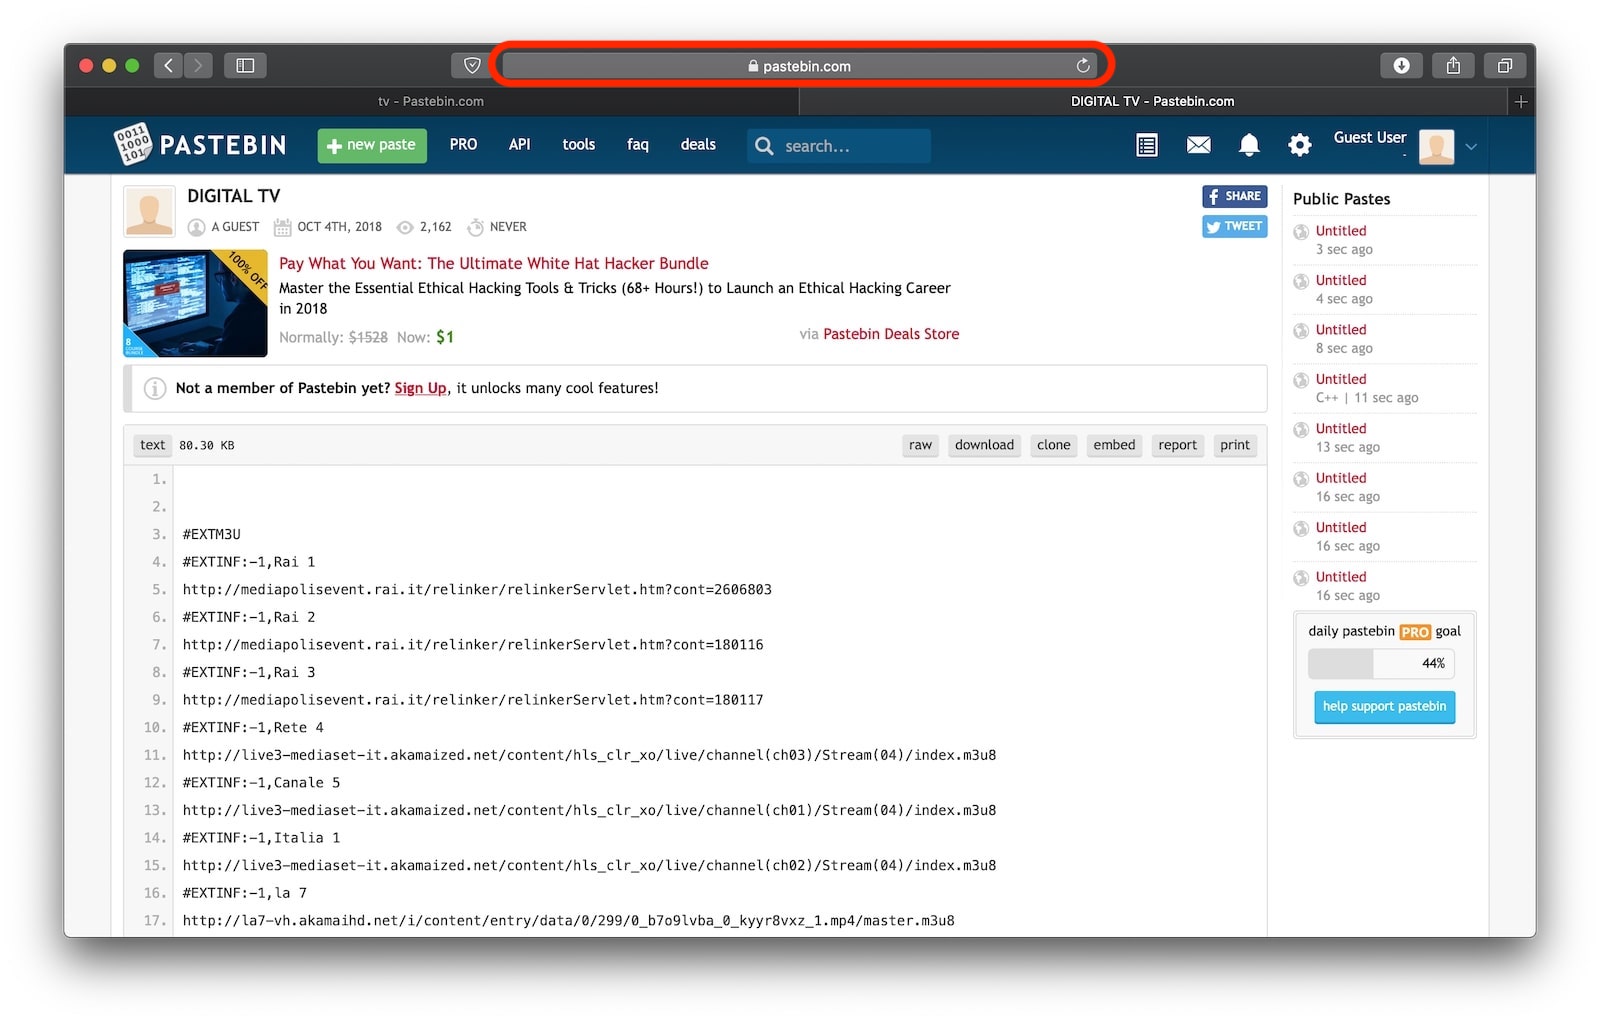Click the 'Public Pastes' heading
Image resolution: width=1600 pixels, height=1022 pixels.
click(1341, 199)
